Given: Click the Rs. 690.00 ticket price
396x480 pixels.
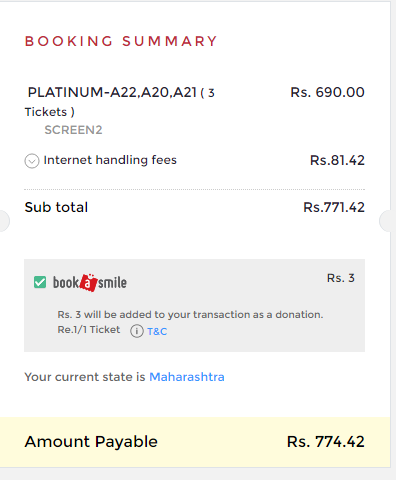Looking at the screenshot, I should tap(327, 92).
